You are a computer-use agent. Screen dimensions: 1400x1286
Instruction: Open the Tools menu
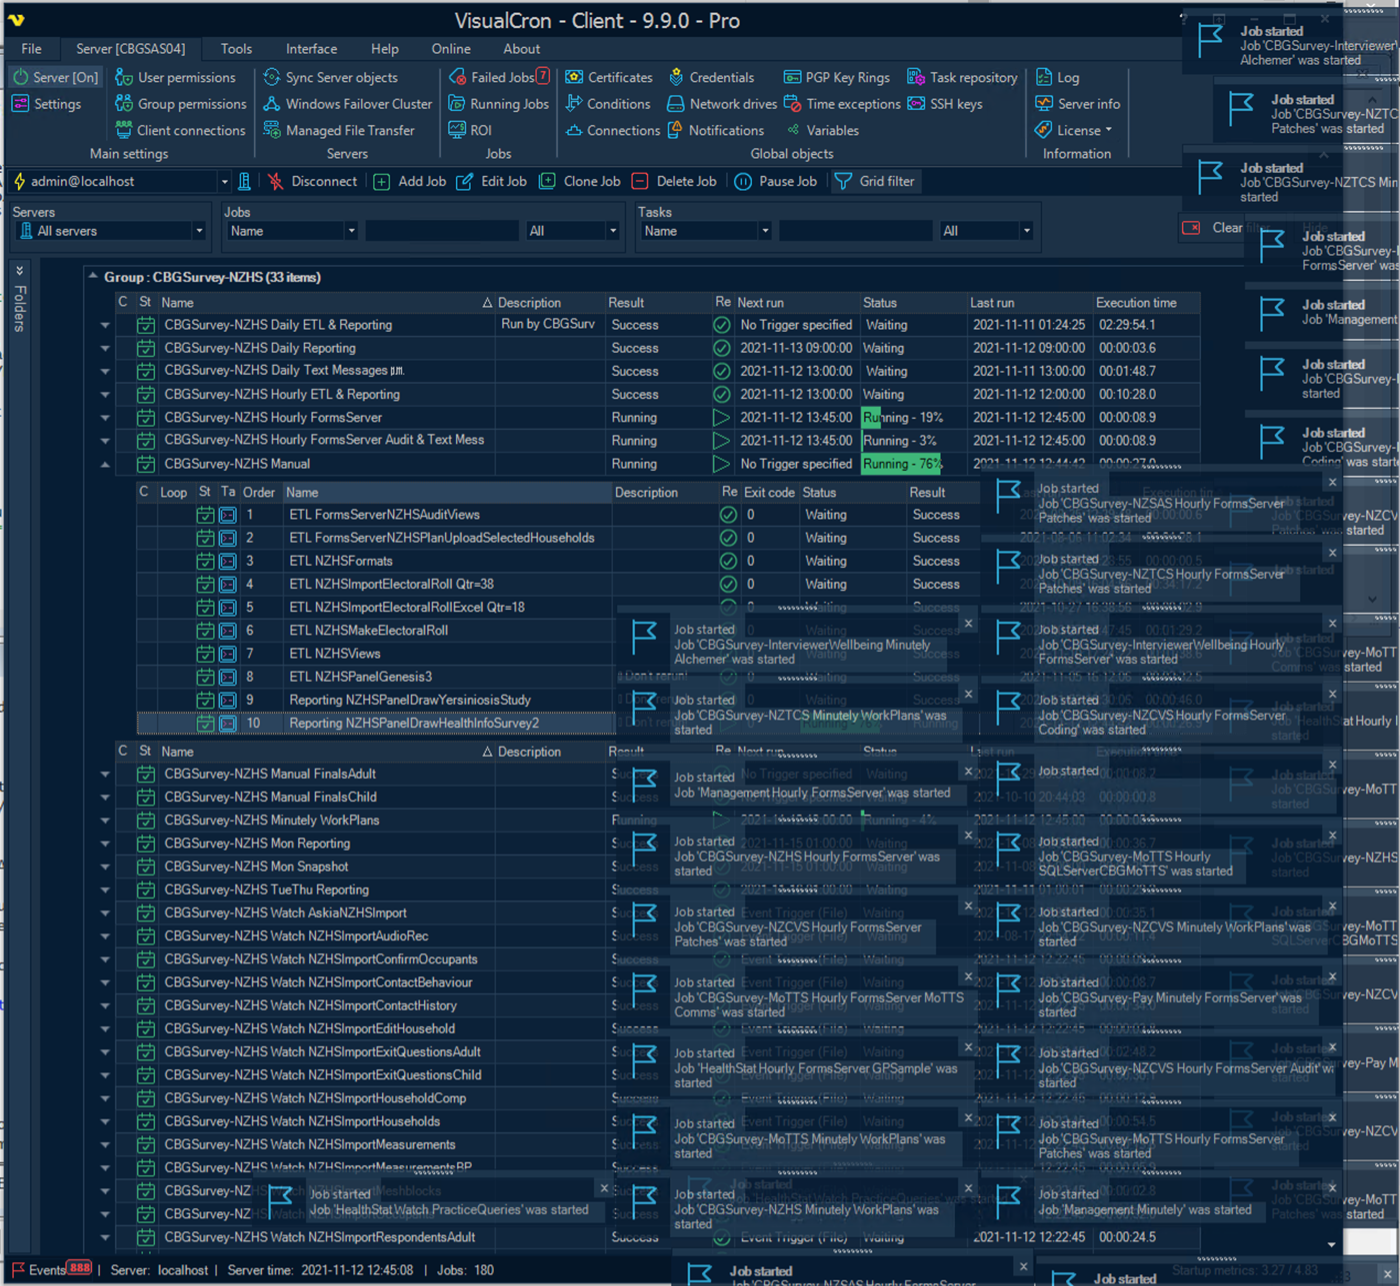coord(236,49)
